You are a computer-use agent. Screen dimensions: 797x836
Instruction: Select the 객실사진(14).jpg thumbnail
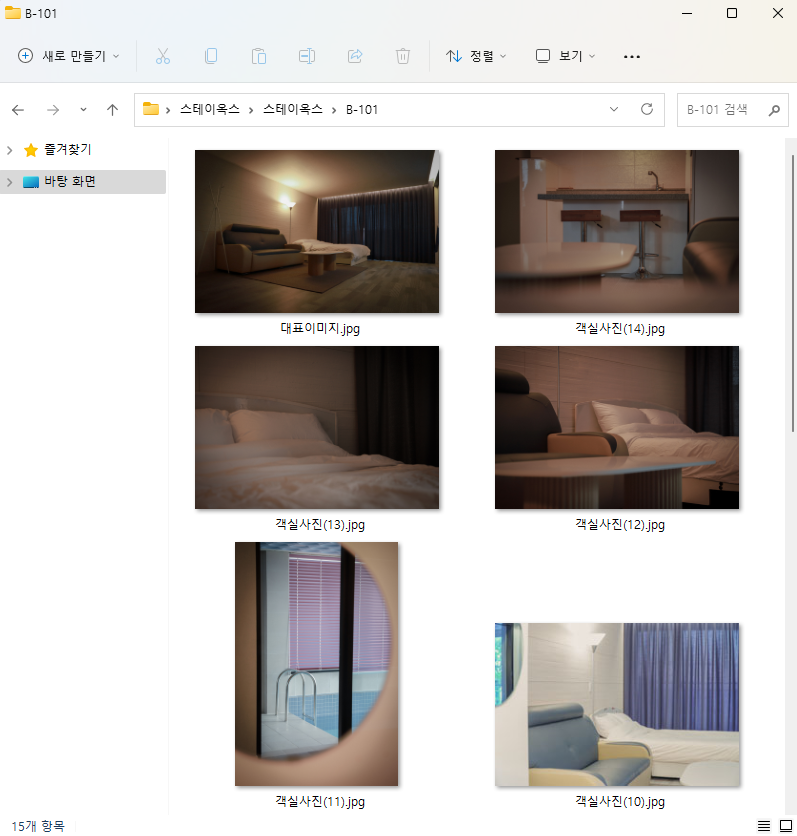click(x=617, y=231)
